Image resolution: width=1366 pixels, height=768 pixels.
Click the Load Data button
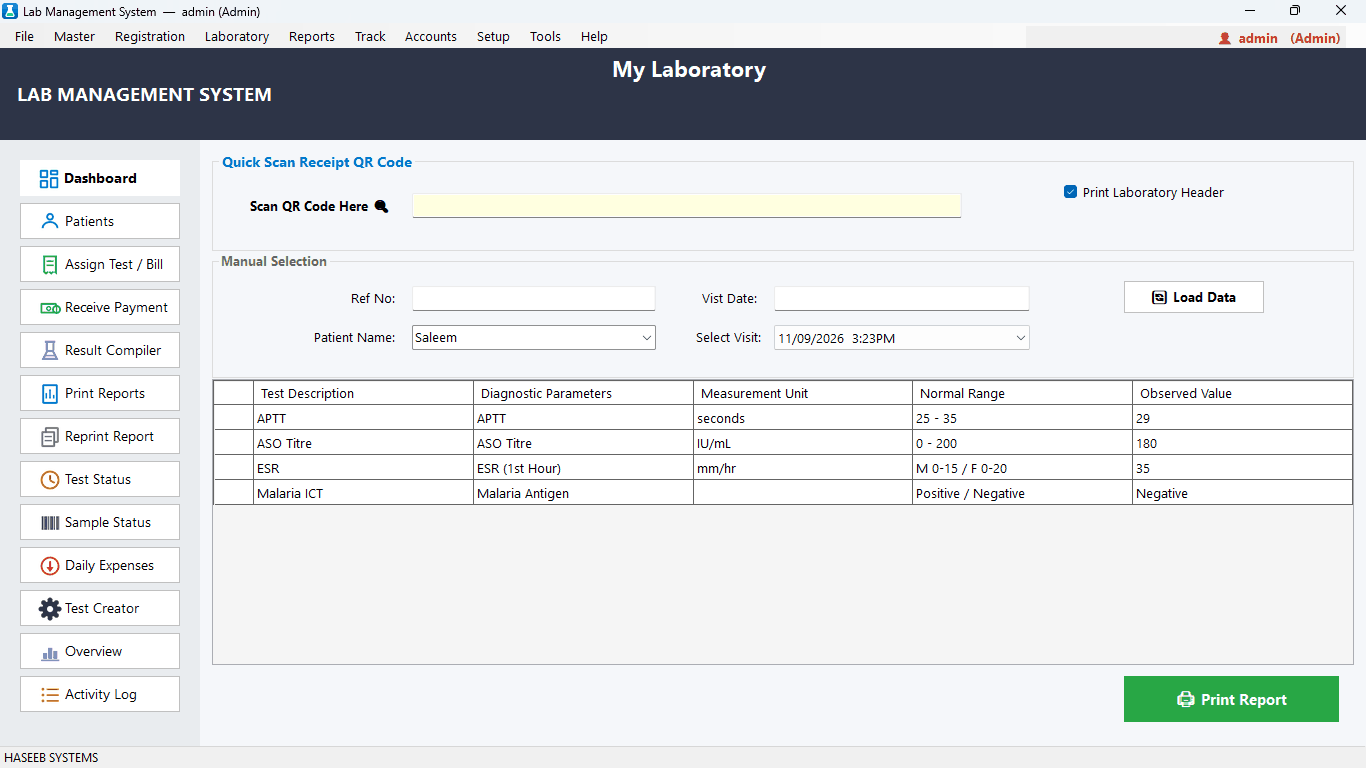coord(1194,297)
